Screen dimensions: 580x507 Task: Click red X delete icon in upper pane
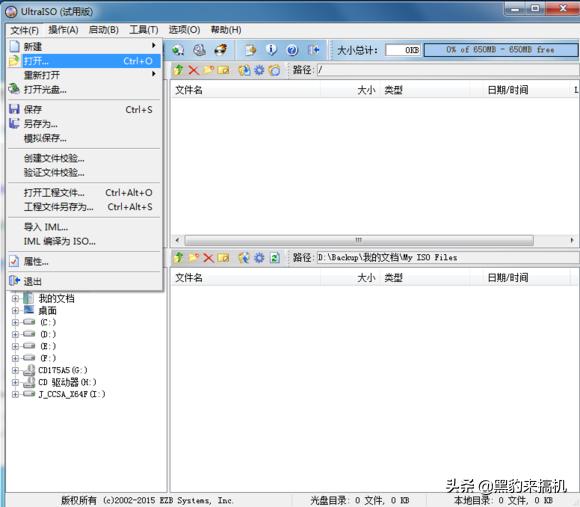[193, 70]
